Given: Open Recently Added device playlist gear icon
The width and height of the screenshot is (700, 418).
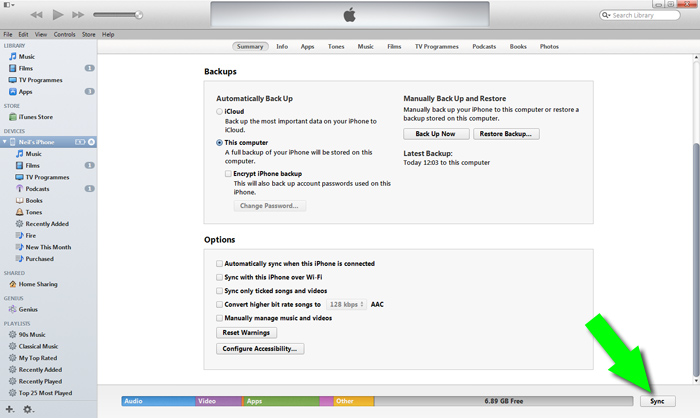Looking at the screenshot, I should coord(20,224).
